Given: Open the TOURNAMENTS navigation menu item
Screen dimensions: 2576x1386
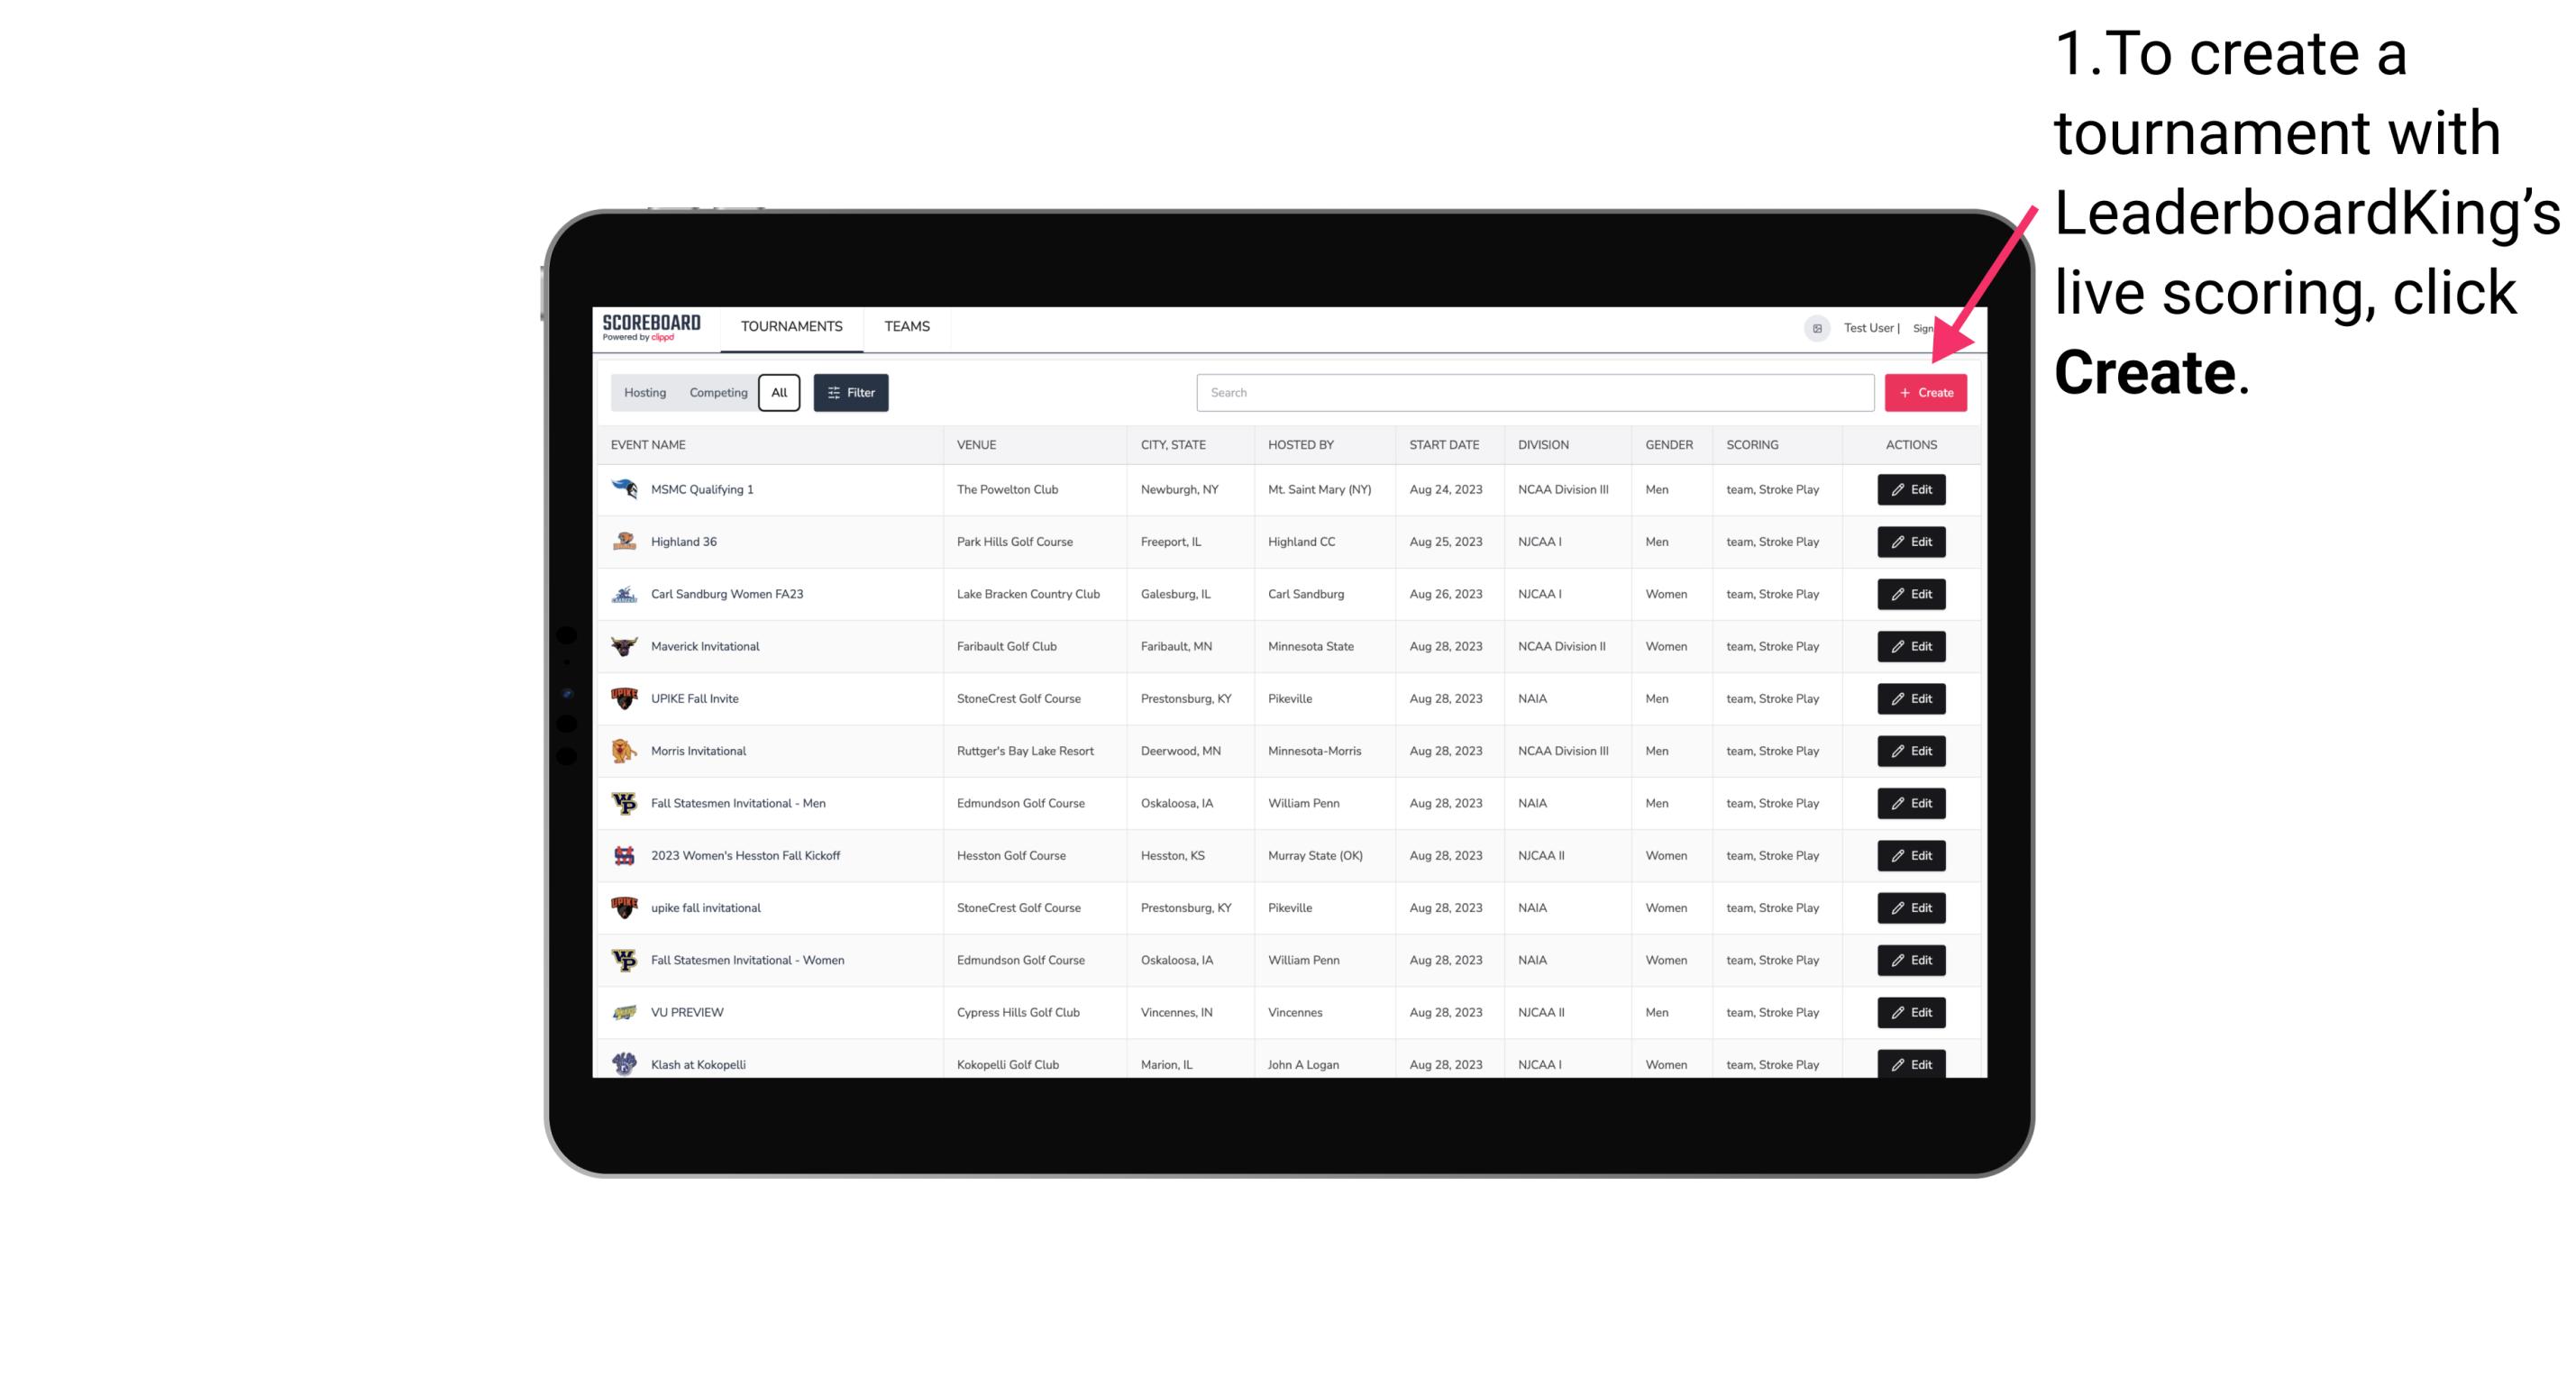Looking at the screenshot, I should 790,326.
